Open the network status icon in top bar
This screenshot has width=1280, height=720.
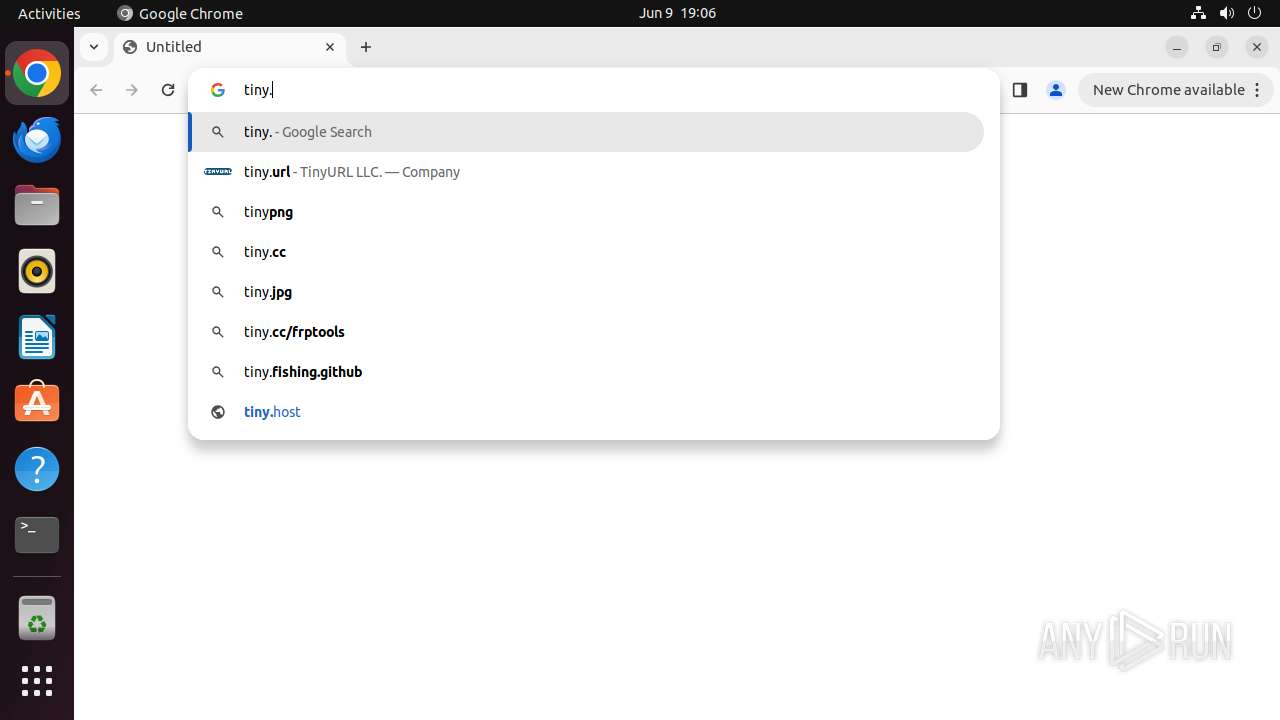click(x=1198, y=13)
